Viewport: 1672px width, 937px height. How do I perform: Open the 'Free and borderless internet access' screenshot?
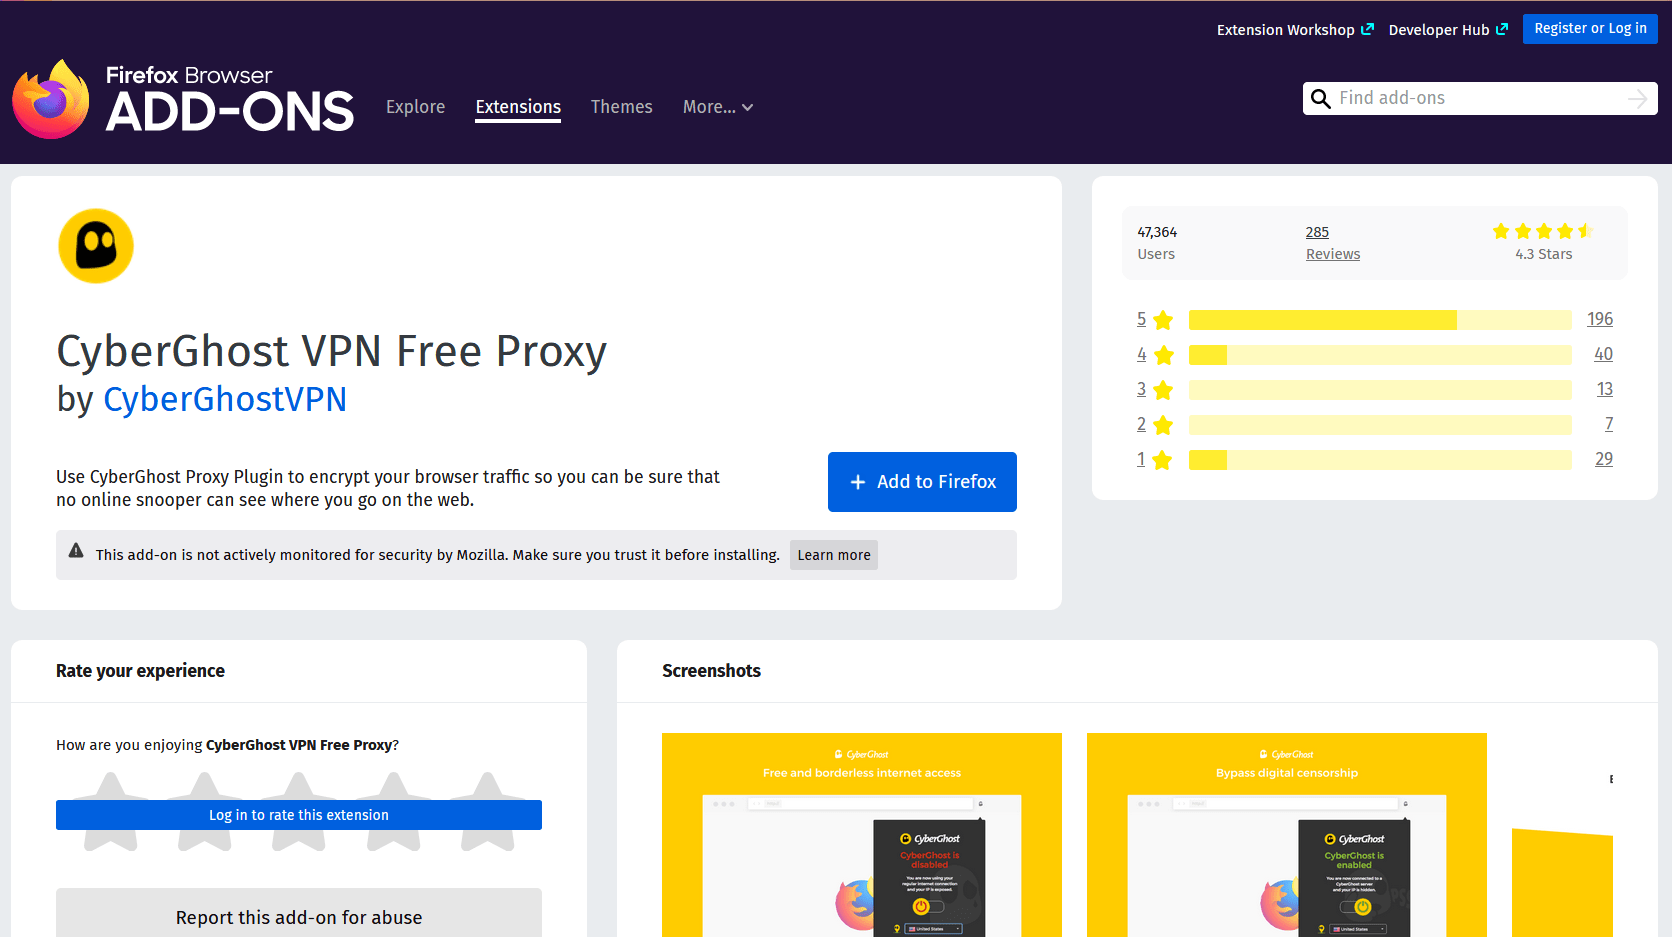tap(862, 835)
